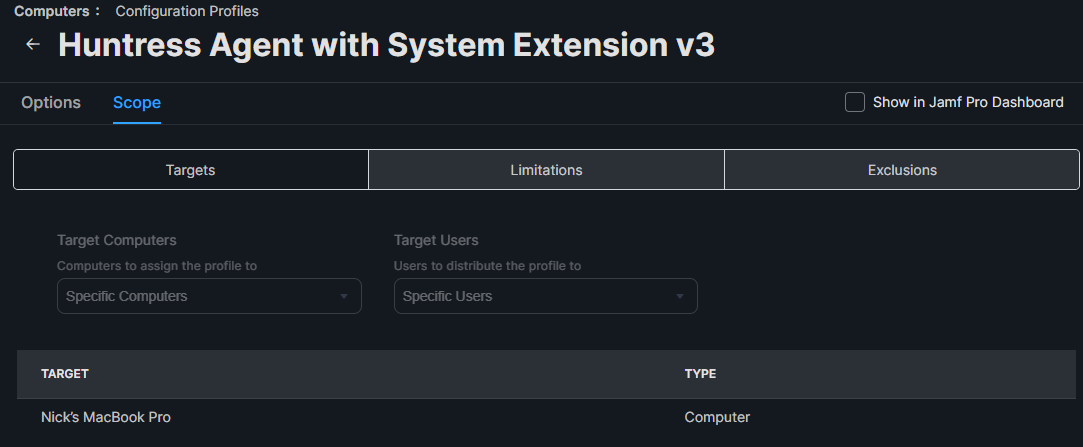The image size is (1083, 447).
Task: Sort by the TYPE column header
Action: click(700, 374)
